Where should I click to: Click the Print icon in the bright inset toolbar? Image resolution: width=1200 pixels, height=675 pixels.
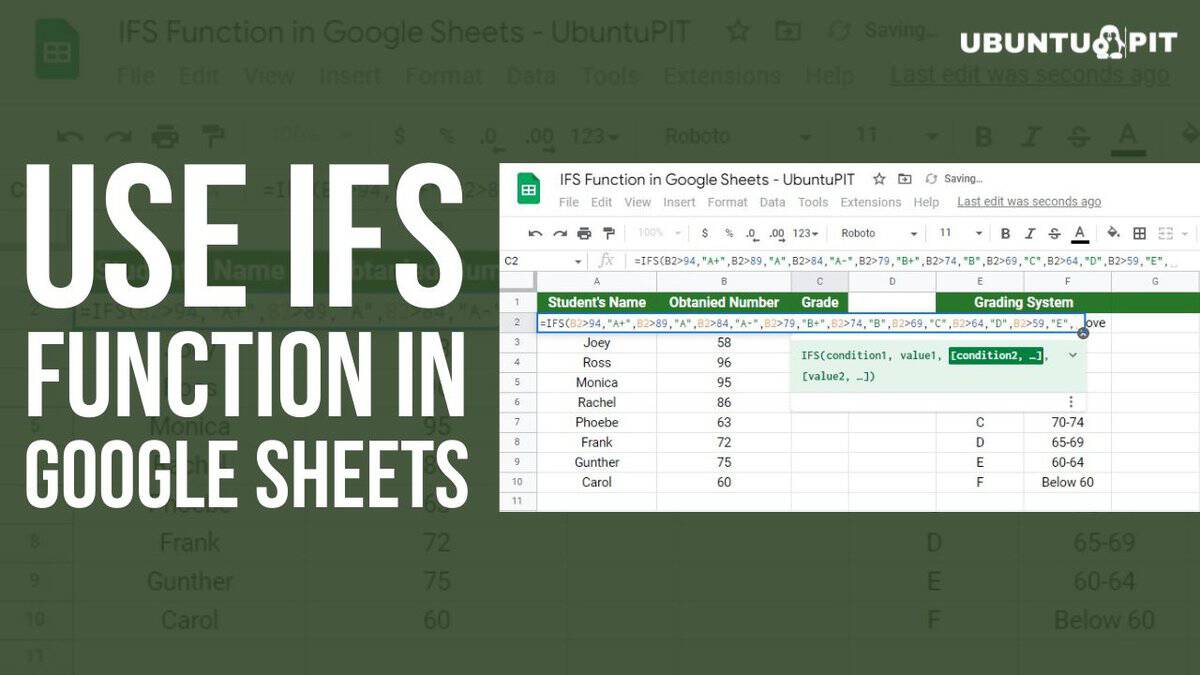point(585,233)
